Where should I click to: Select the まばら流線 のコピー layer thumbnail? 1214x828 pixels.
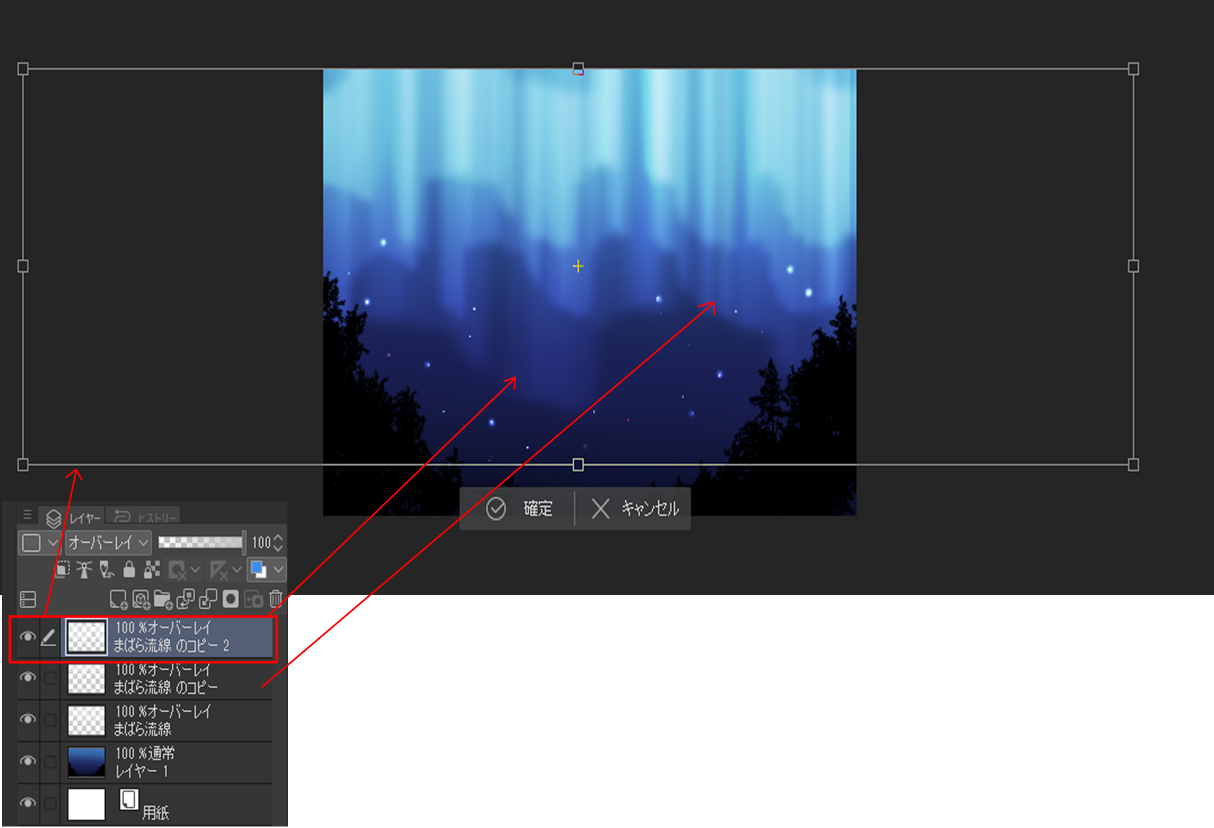click(x=86, y=679)
